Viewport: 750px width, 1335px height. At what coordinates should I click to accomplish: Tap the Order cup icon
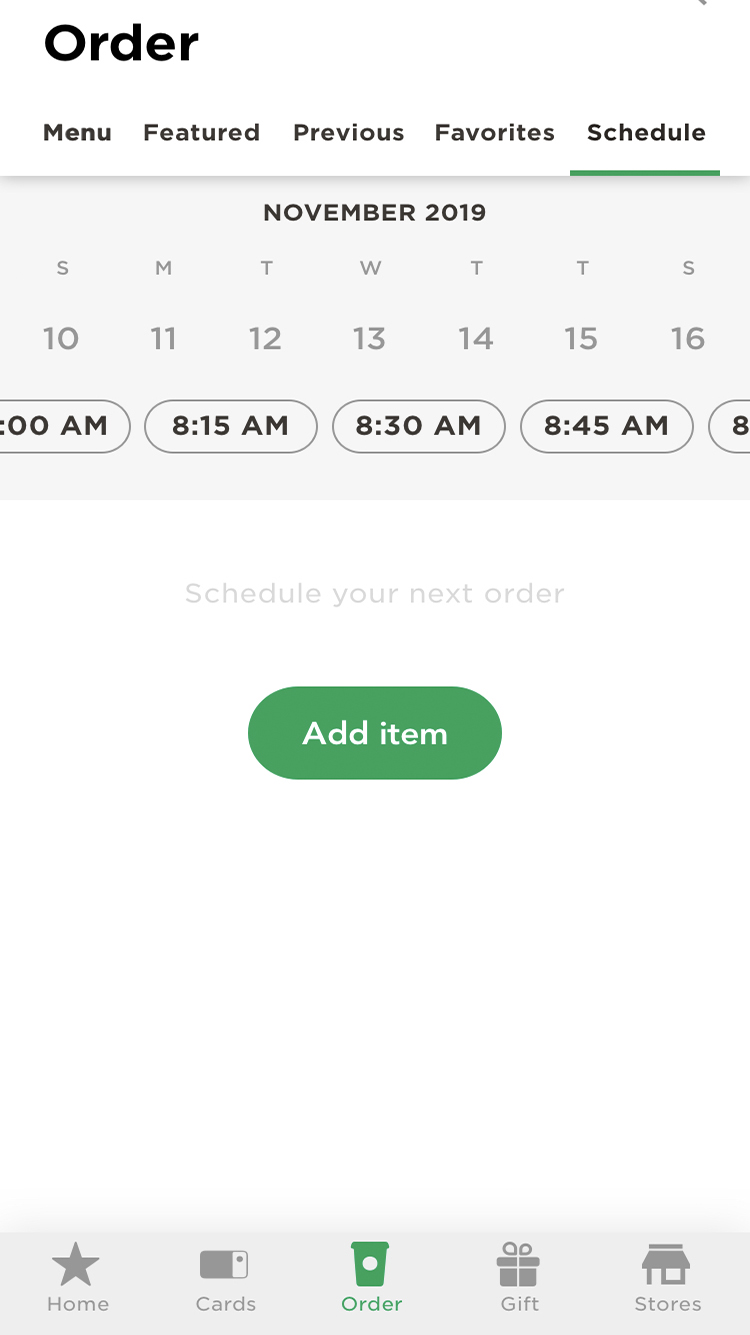(x=370, y=1264)
